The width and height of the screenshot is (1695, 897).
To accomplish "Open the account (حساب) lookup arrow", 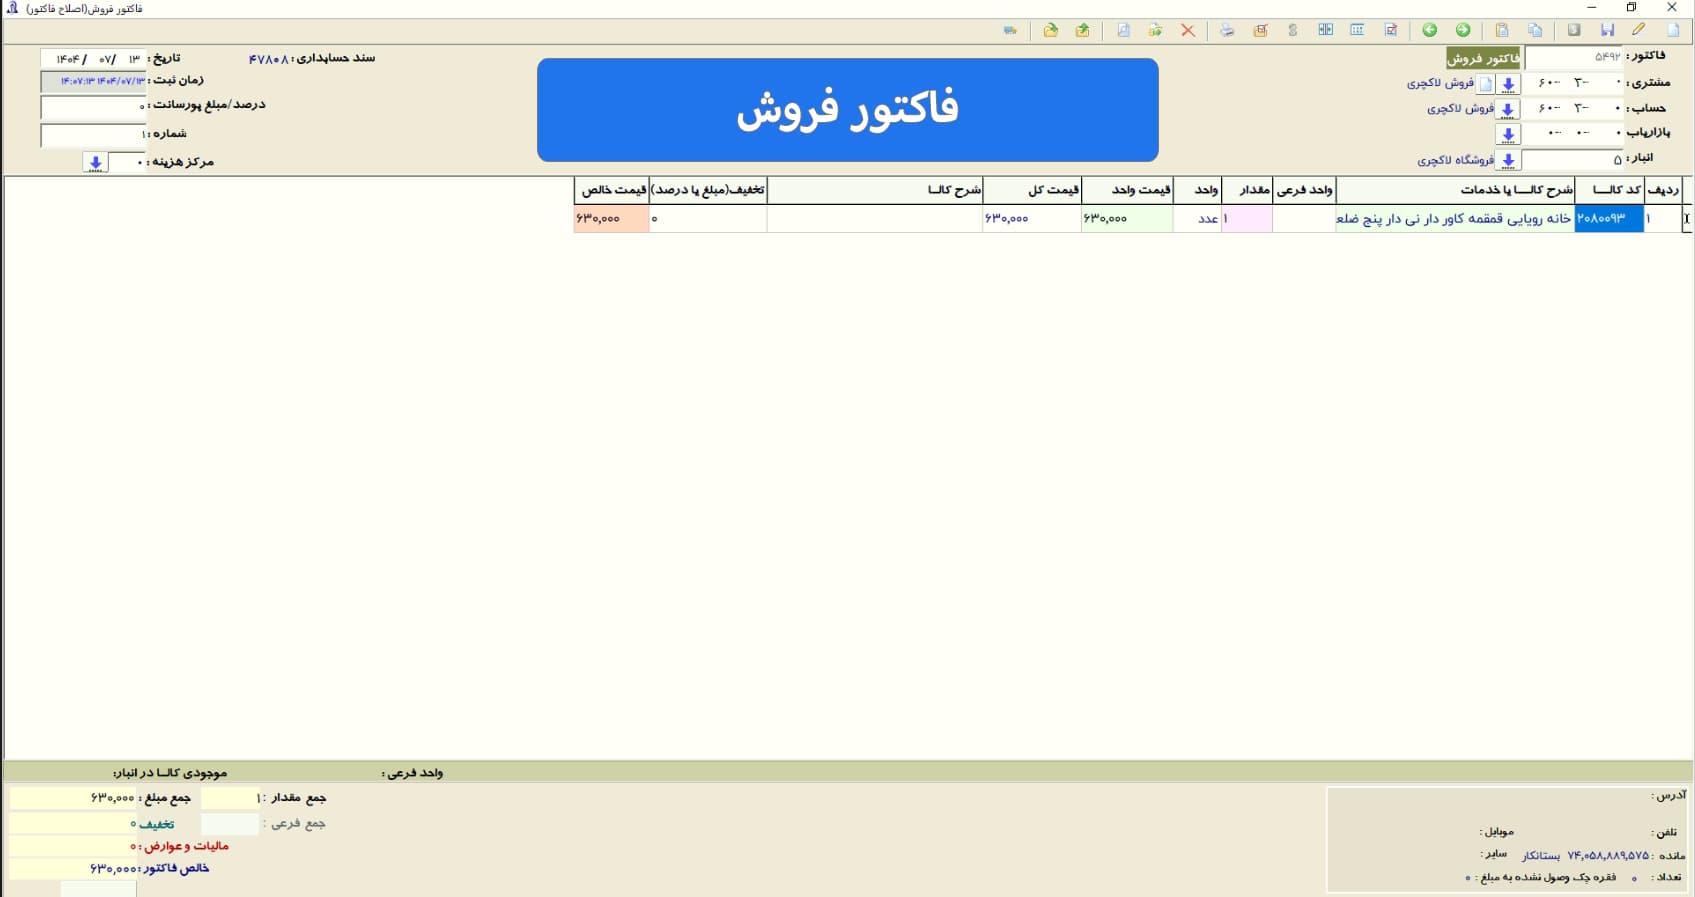I will (x=1508, y=109).
